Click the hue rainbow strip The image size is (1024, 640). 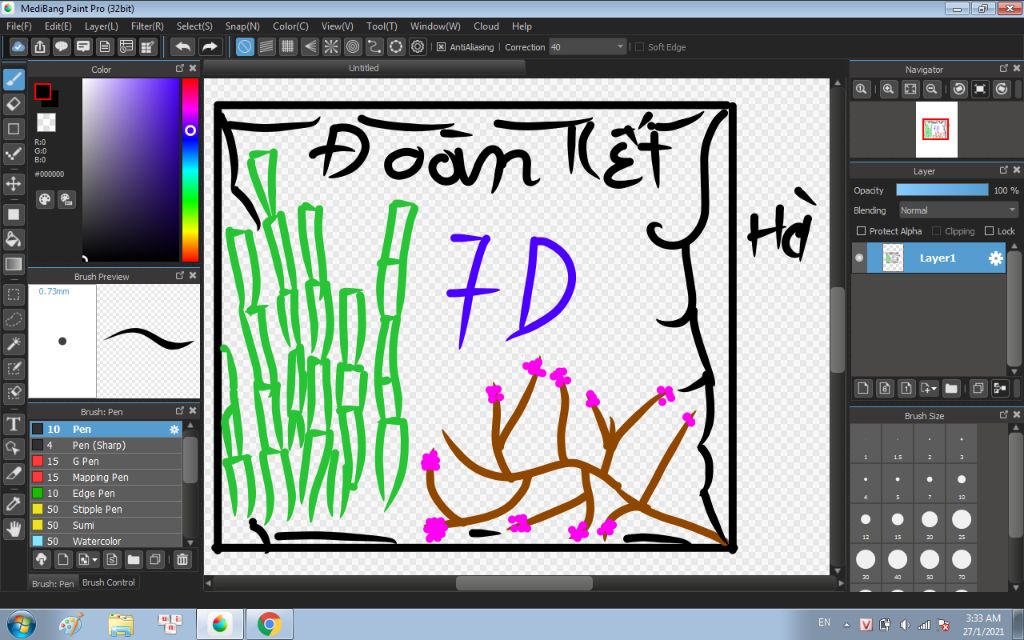(x=190, y=170)
